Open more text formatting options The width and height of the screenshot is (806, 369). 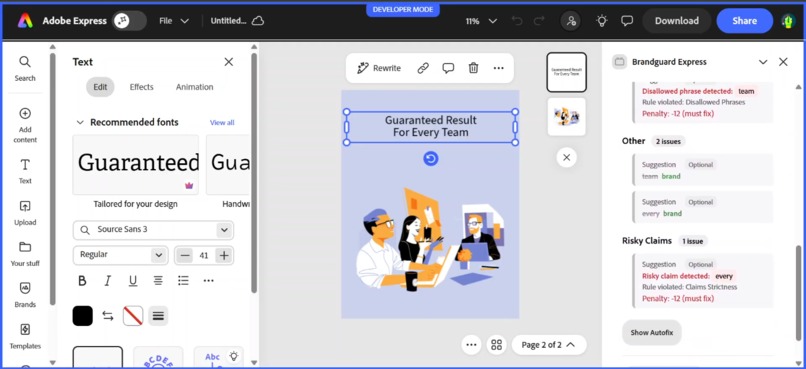(208, 281)
